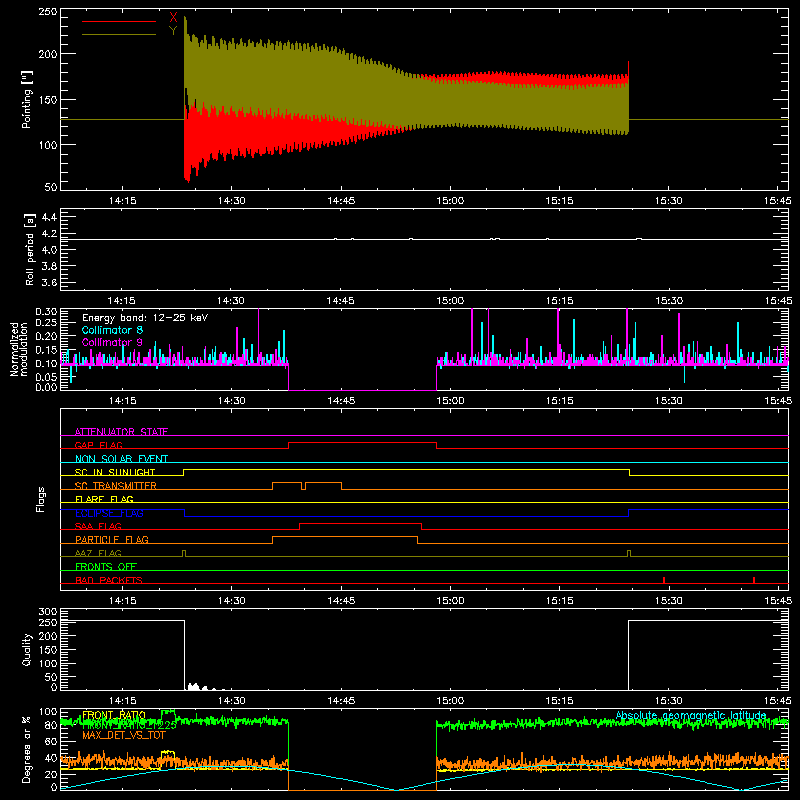The image size is (800, 800).
Task: Click the 50 tick on Pointing axis
Action: 51,187
